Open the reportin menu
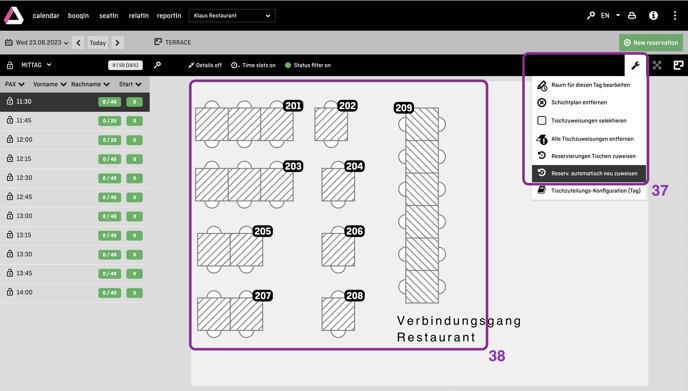This screenshot has width=688, height=391. (169, 15)
